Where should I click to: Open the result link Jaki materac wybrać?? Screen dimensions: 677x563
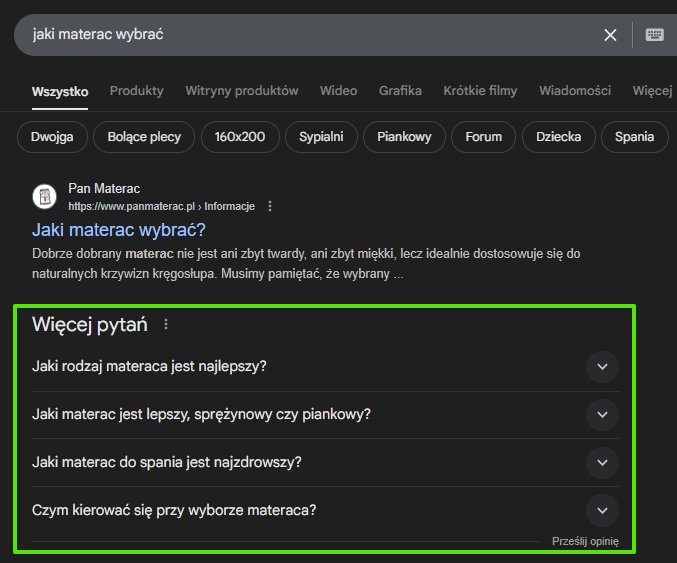tap(119, 230)
